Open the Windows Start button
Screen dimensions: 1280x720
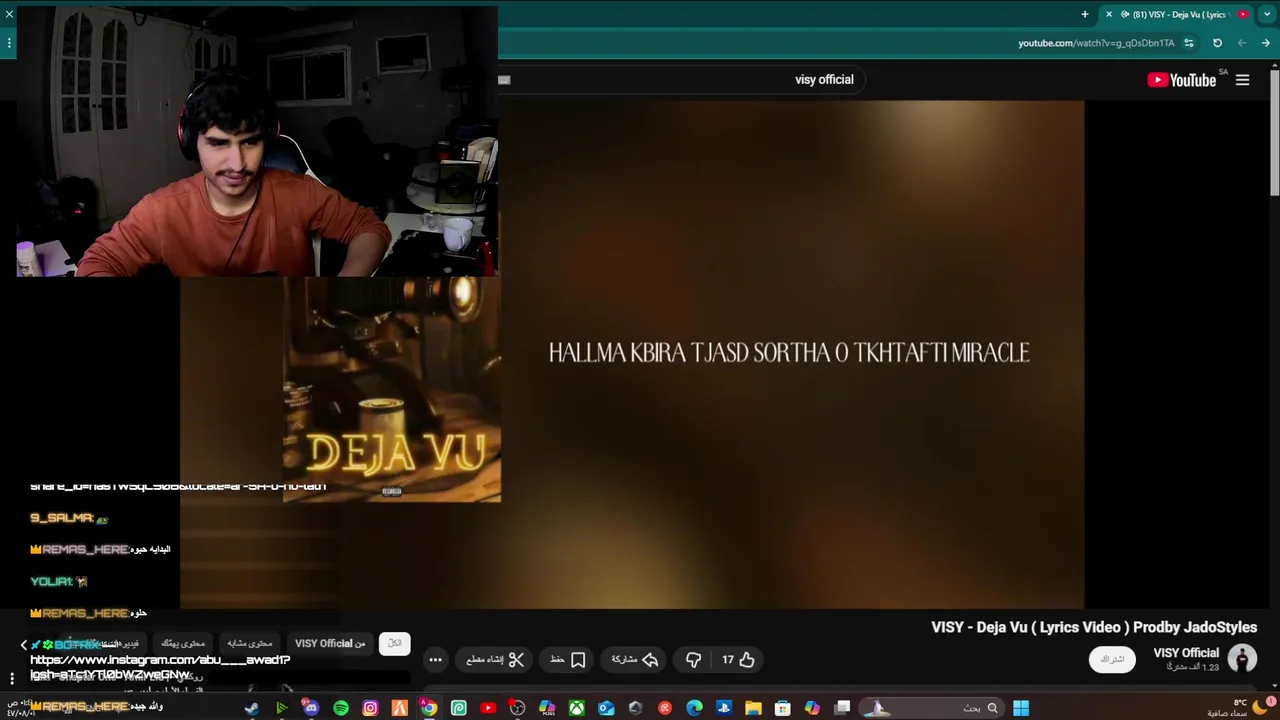coord(1021,708)
